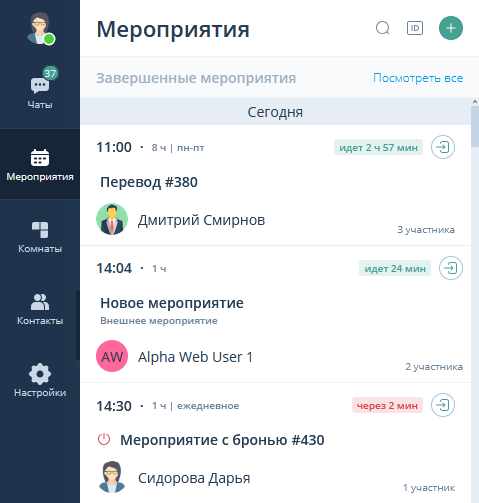The width and height of the screenshot is (479, 503).
Task: Go to Контакты in the sidebar
Action: [x=40, y=308]
